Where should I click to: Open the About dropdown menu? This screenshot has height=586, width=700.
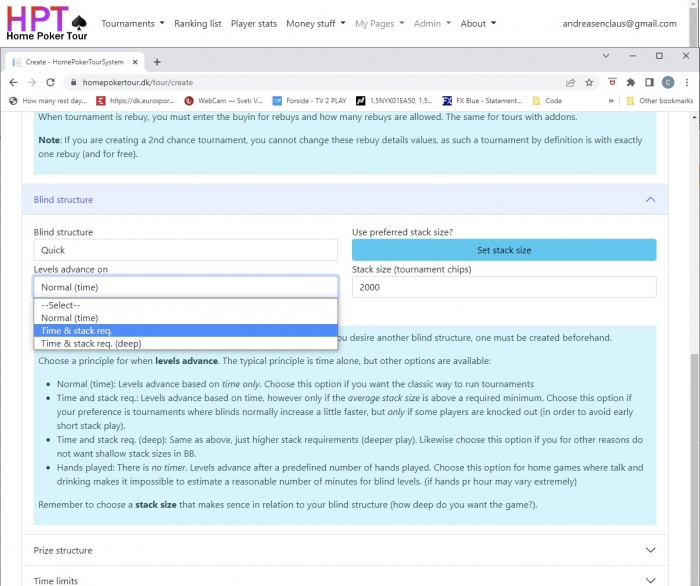(x=478, y=24)
